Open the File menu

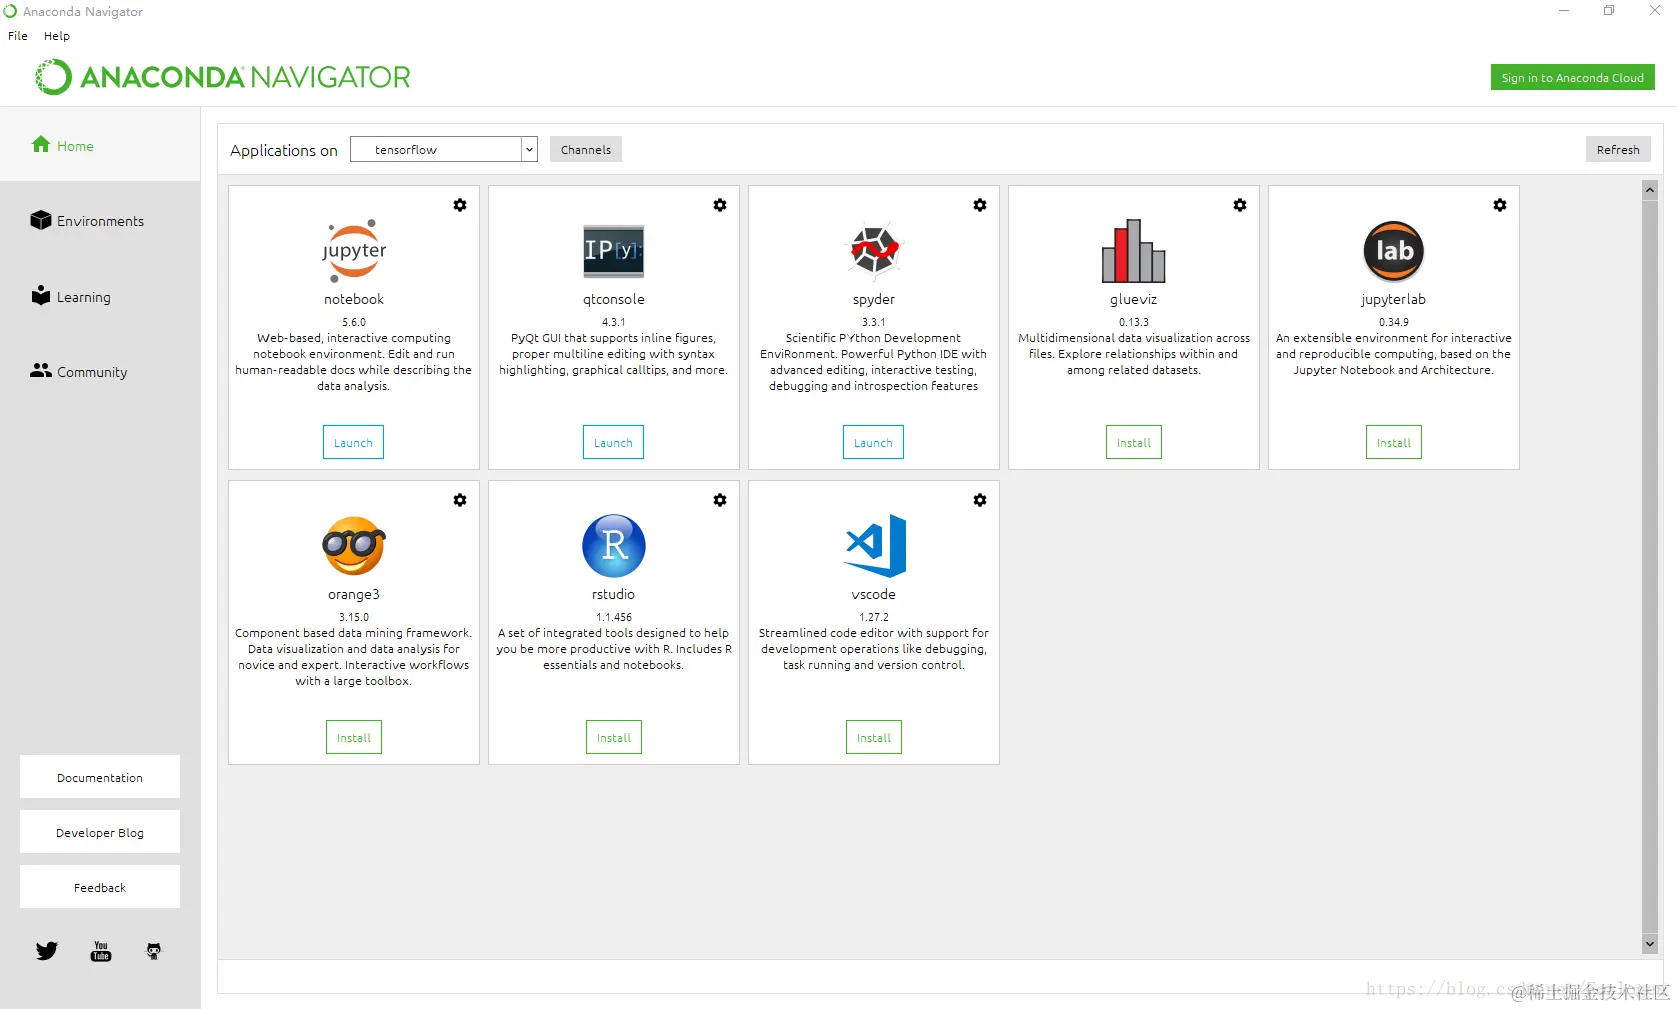pos(18,36)
